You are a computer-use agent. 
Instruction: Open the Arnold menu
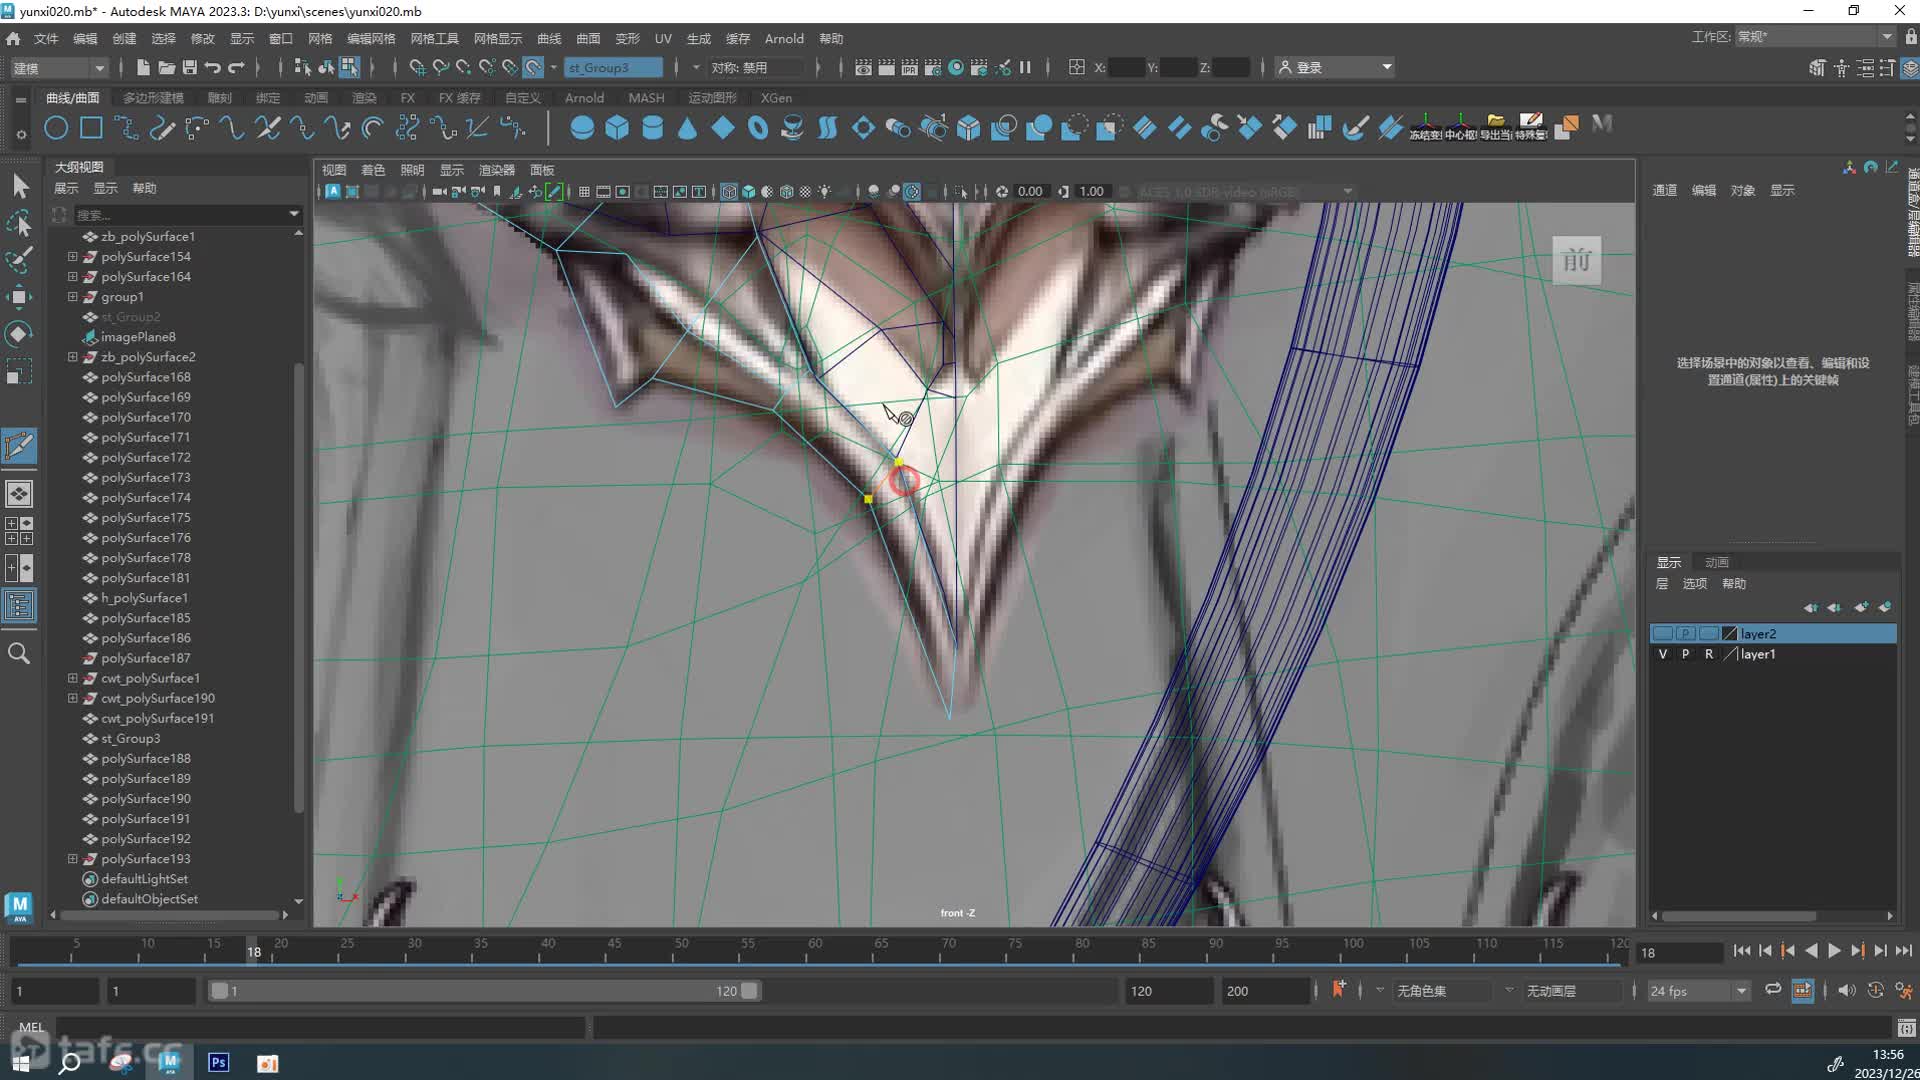784,38
